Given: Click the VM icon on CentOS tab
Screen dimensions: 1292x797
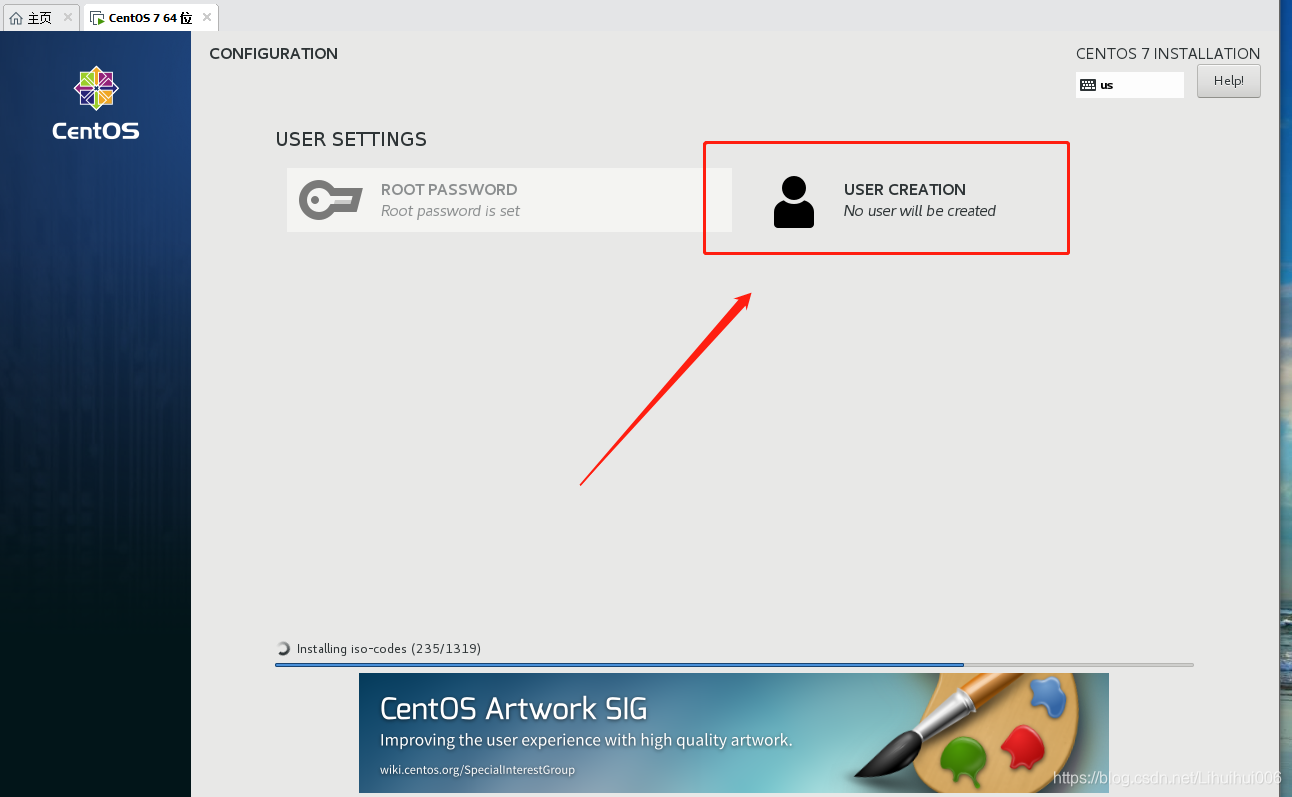Looking at the screenshot, I should pyautogui.click(x=97, y=18).
